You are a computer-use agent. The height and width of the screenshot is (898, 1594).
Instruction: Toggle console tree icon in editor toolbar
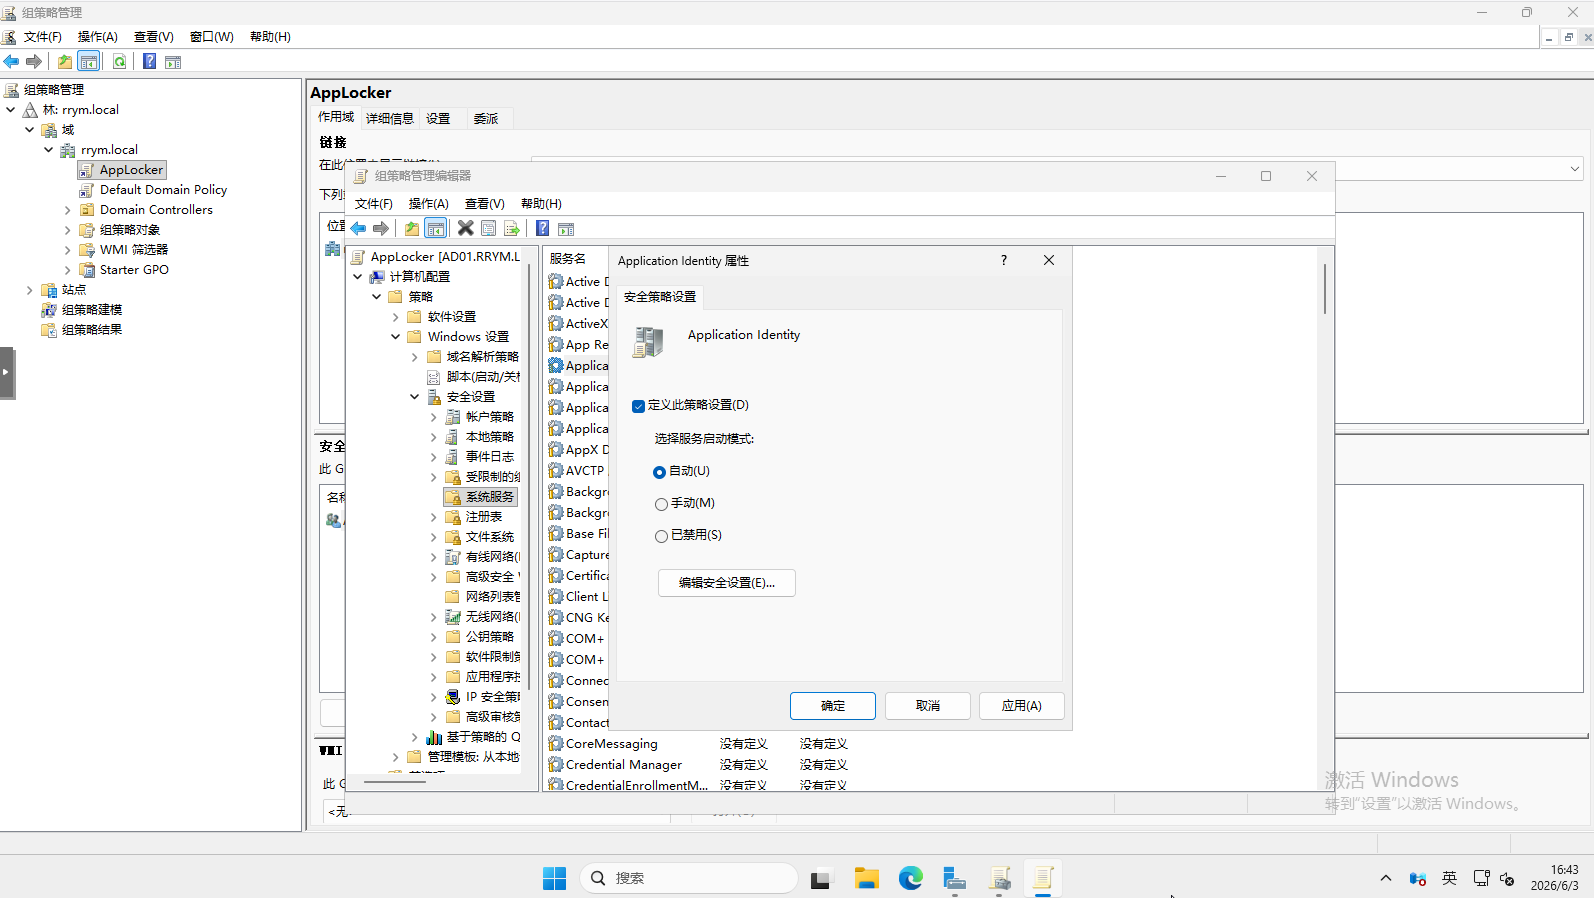[x=436, y=229]
